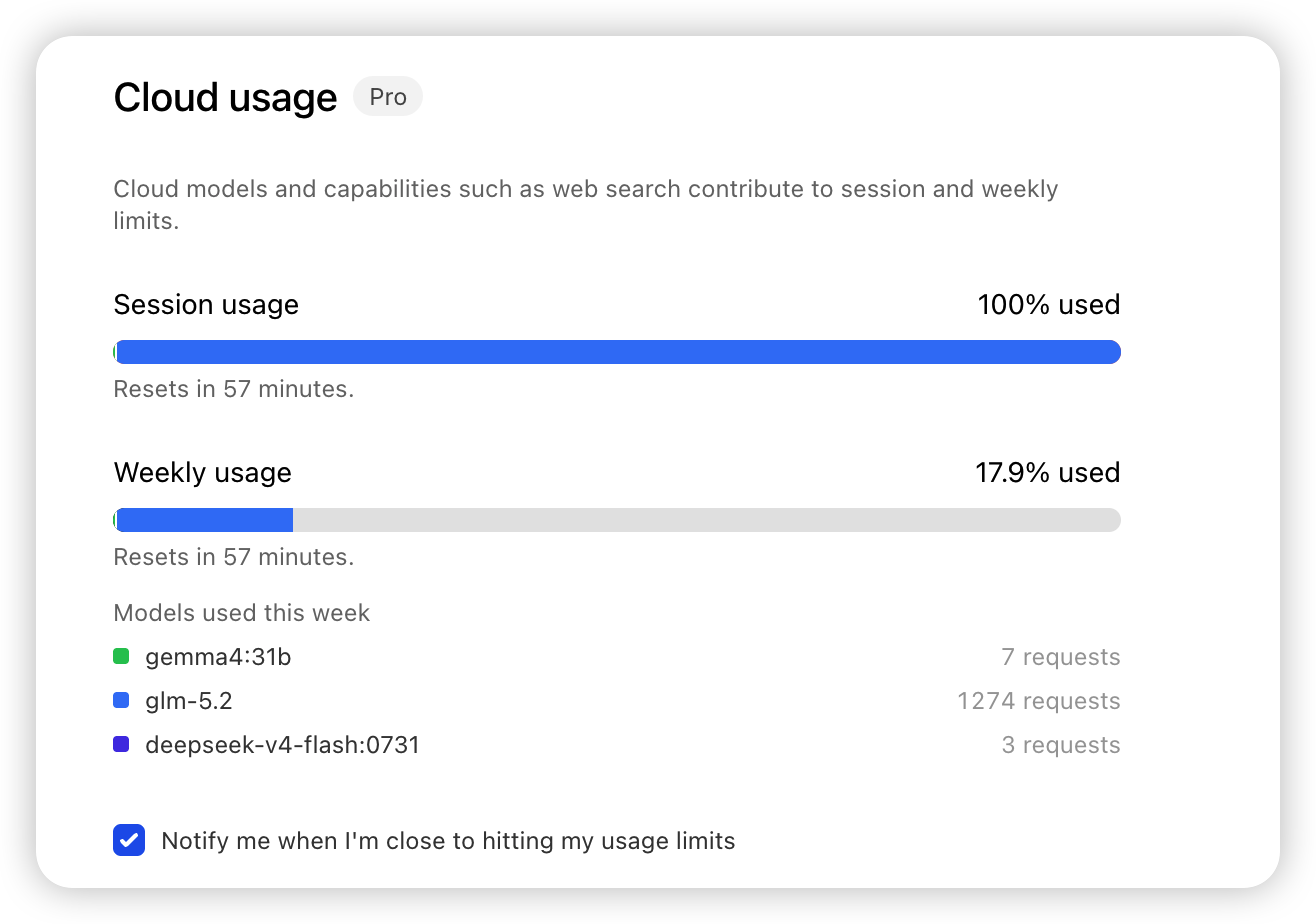Select the deepseek-v4-flash:0731 model row

pos(617,745)
